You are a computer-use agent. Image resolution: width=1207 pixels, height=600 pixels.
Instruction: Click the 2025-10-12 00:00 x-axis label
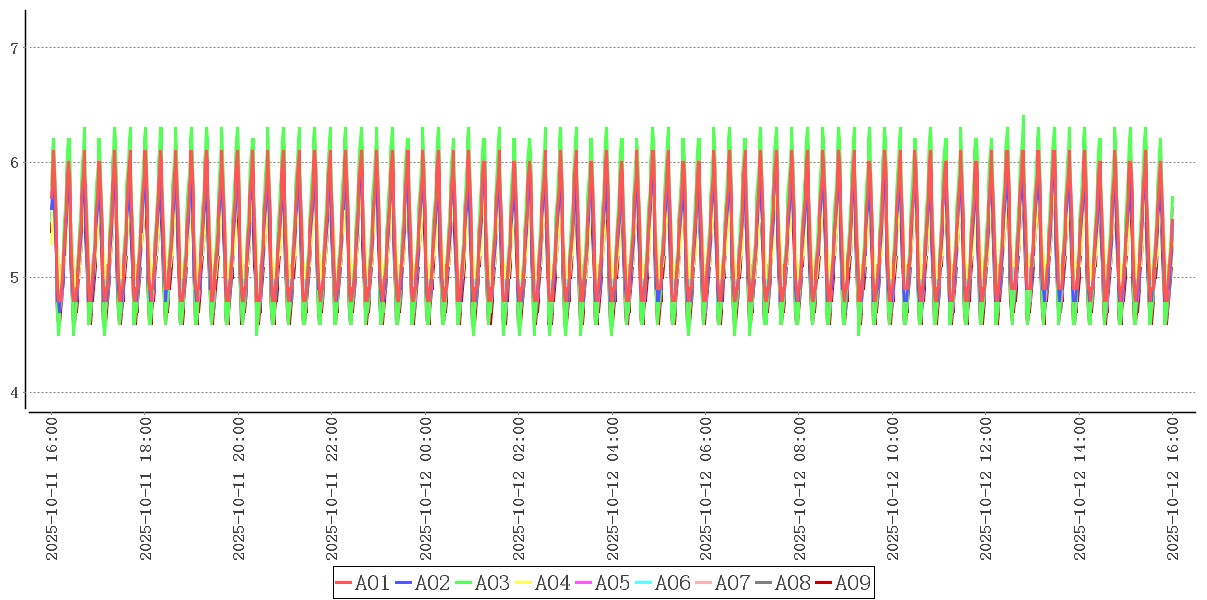[426, 490]
